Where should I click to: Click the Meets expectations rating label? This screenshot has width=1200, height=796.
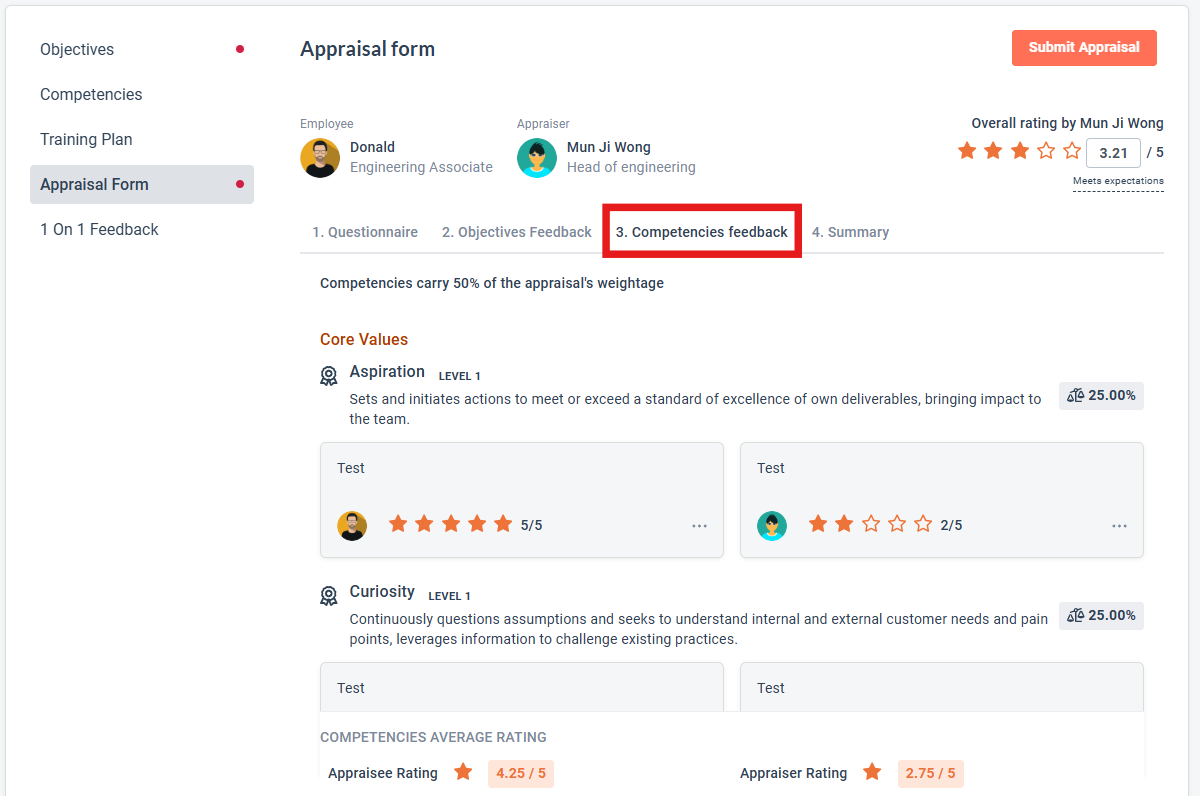coord(1118,181)
